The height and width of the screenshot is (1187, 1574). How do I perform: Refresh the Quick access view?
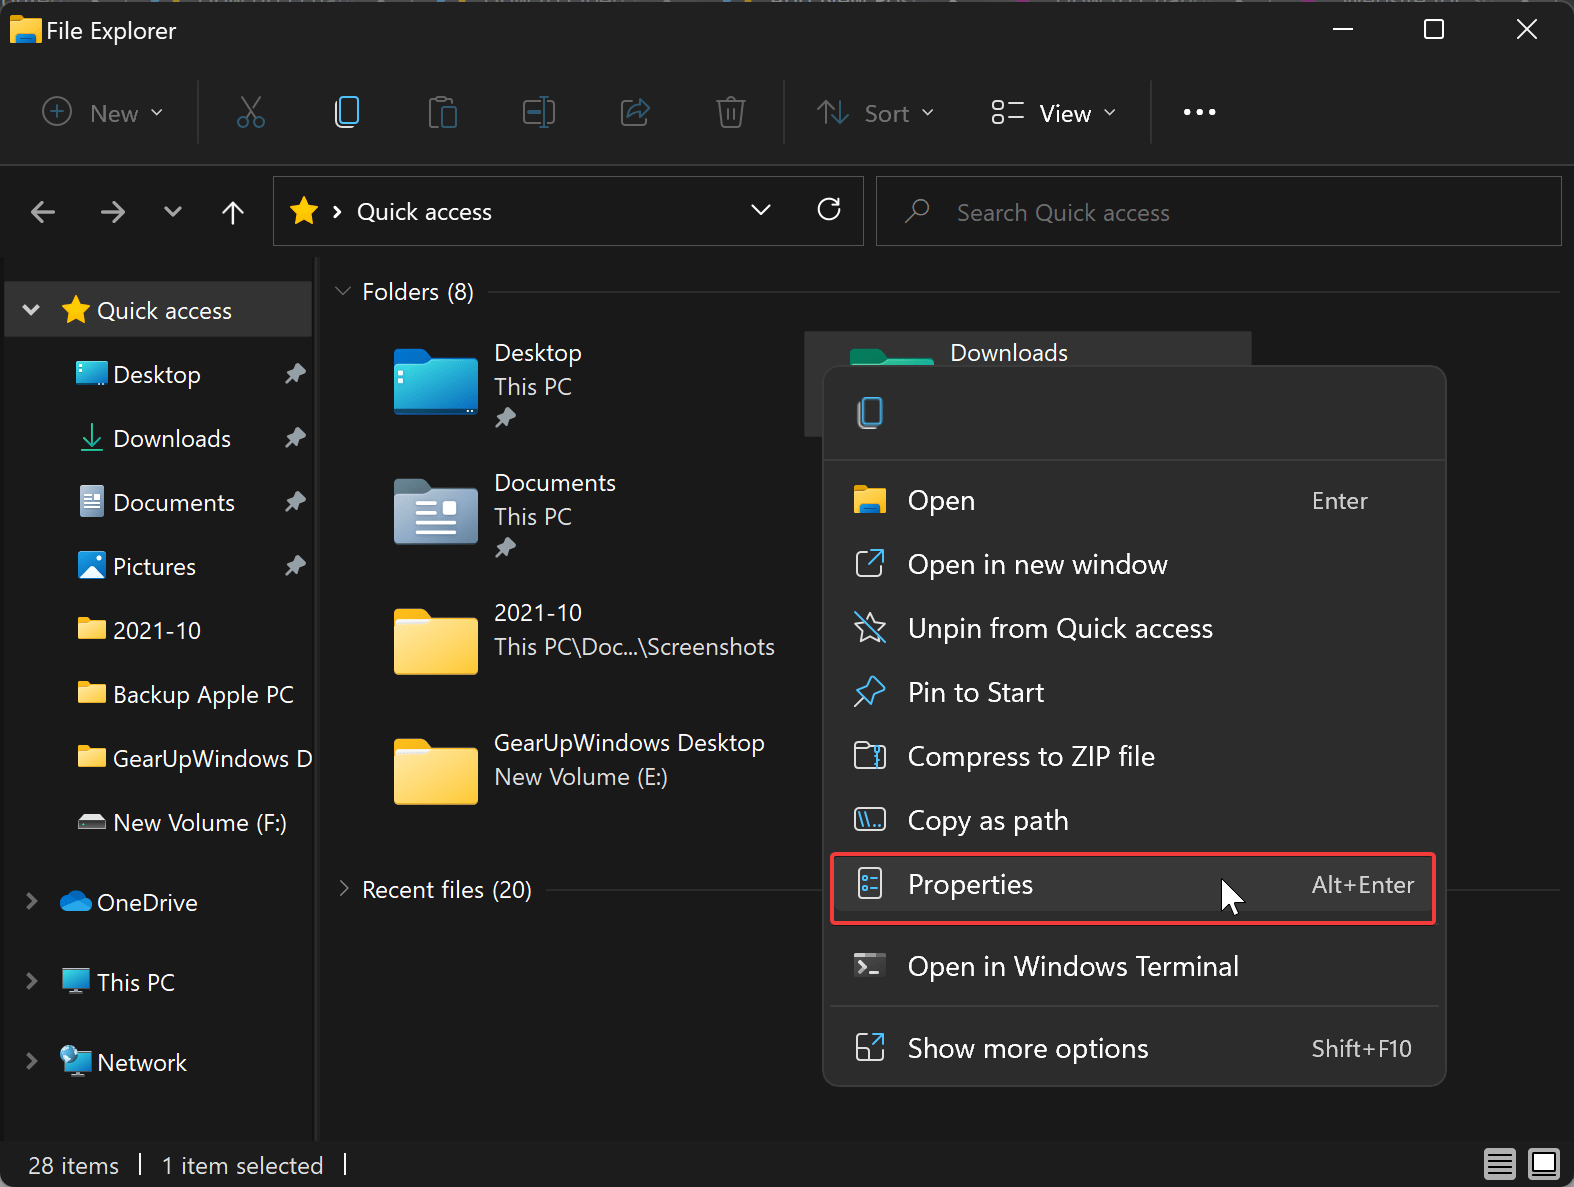[x=829, y=210]
